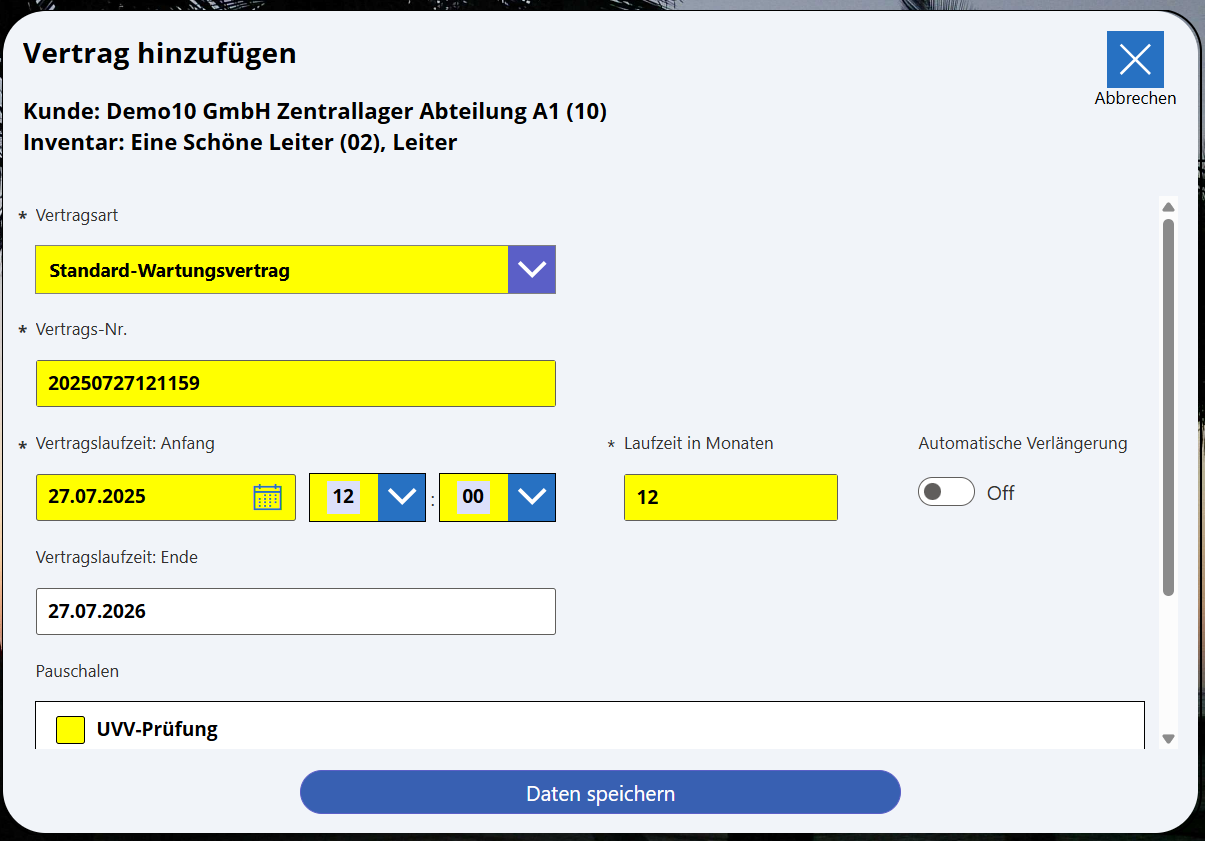Select the hour value 12

[344, 497]
